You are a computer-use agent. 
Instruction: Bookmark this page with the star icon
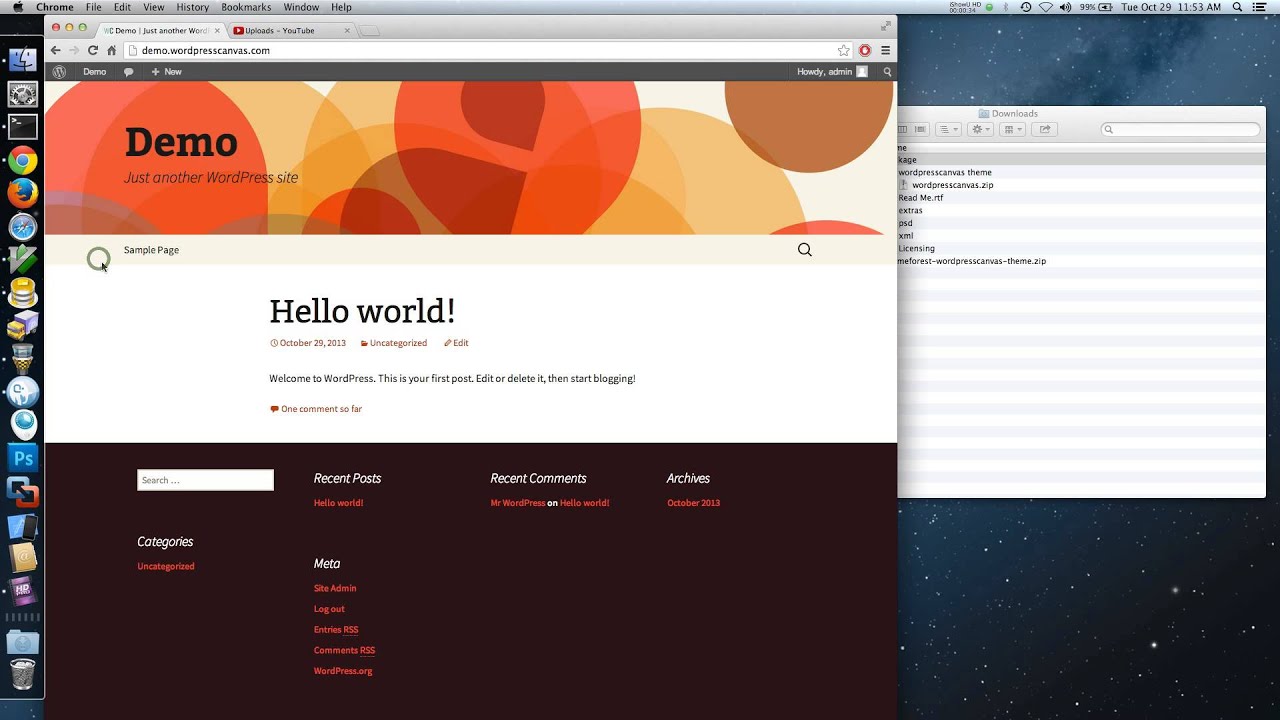pyautogui.click(x=844, y=50)
